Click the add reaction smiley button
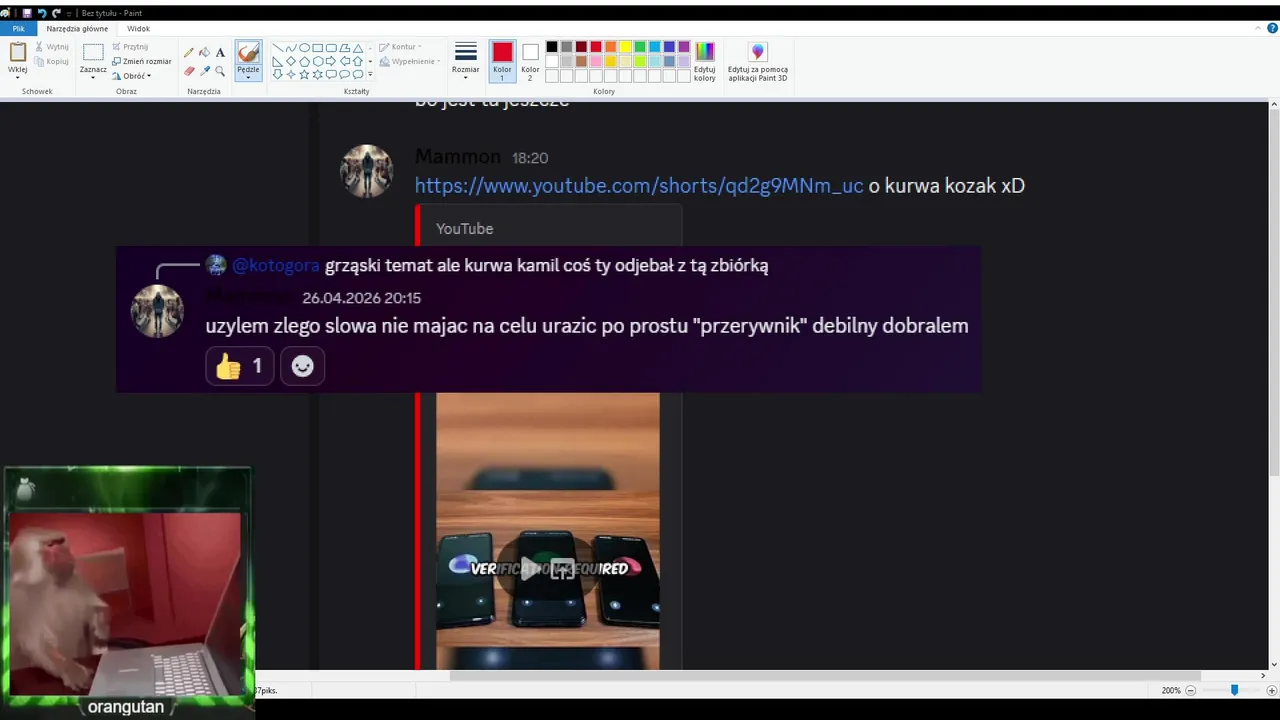The width and height of the screenshot is (1280, 720). click(302, 366)
